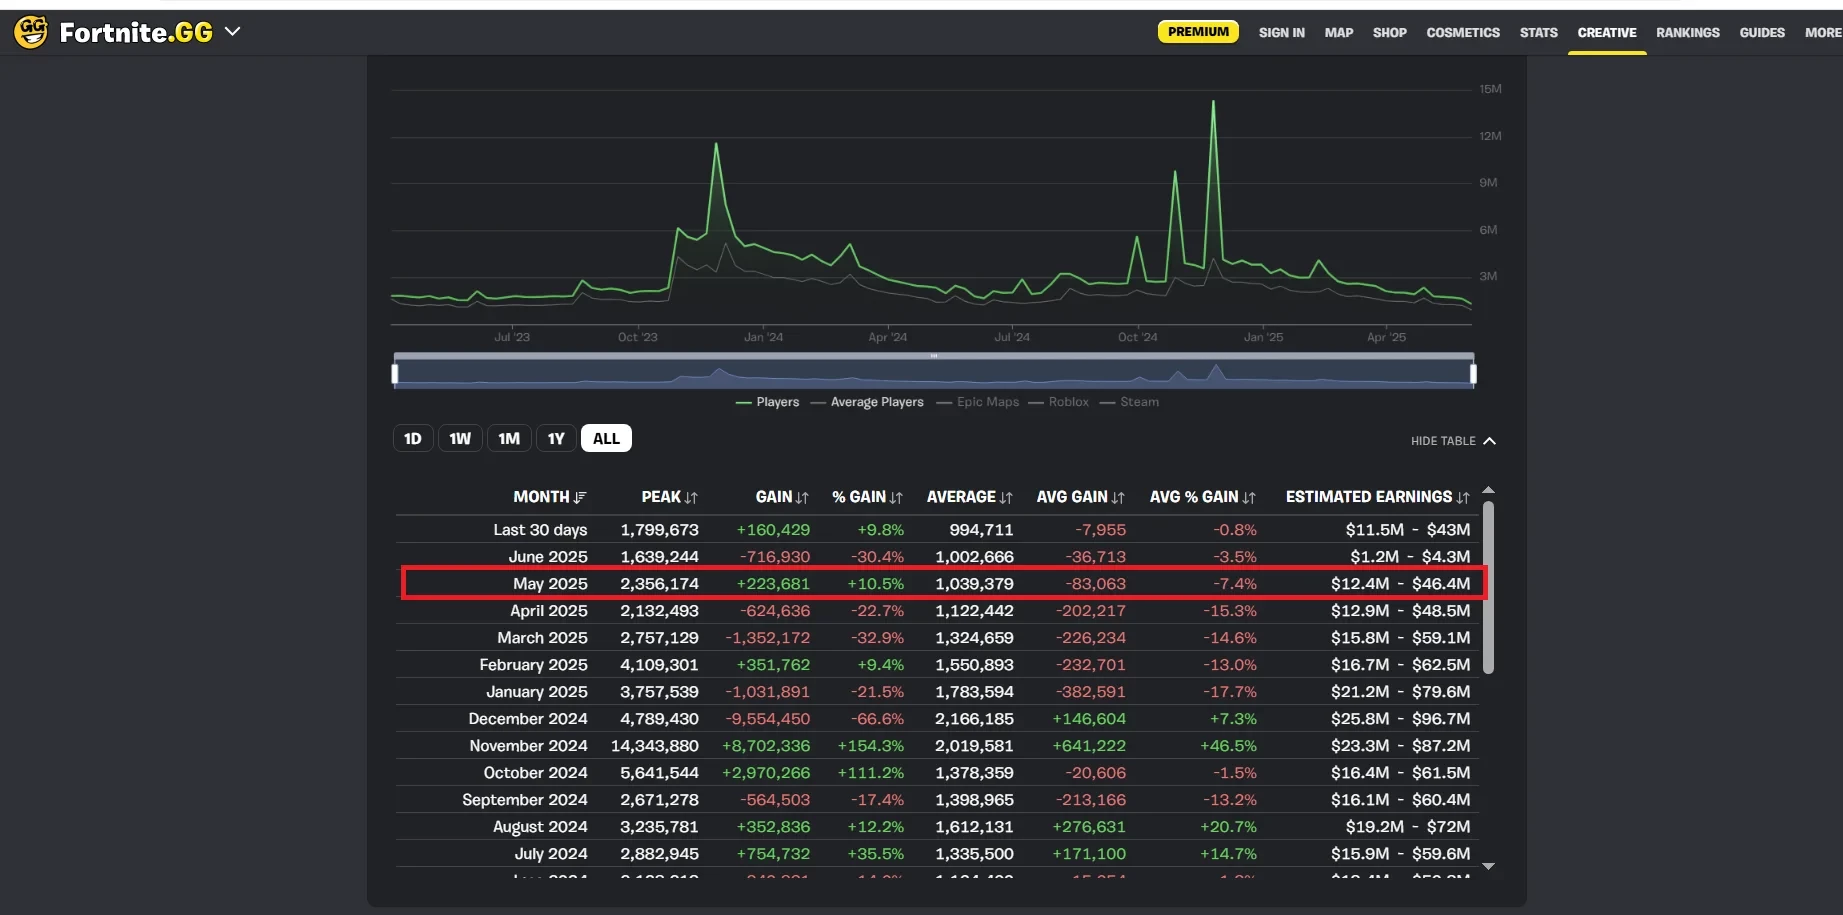Screen dimensions: 1843x915
Task: Open the Fortnite.GG site dropdown chevron
Action: coord(233,32)
